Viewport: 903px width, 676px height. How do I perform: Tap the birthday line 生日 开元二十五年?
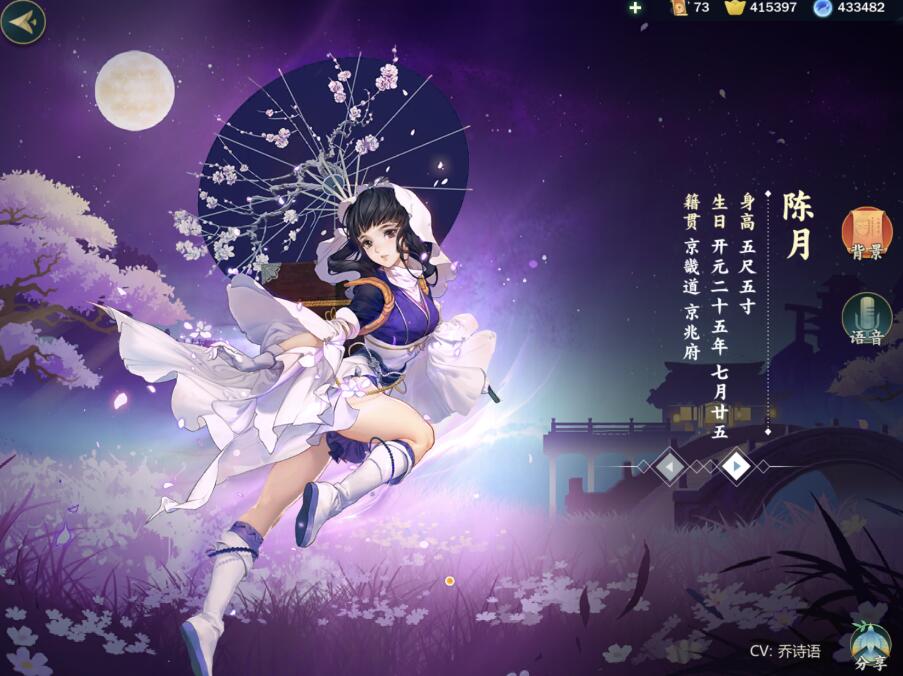720,316
